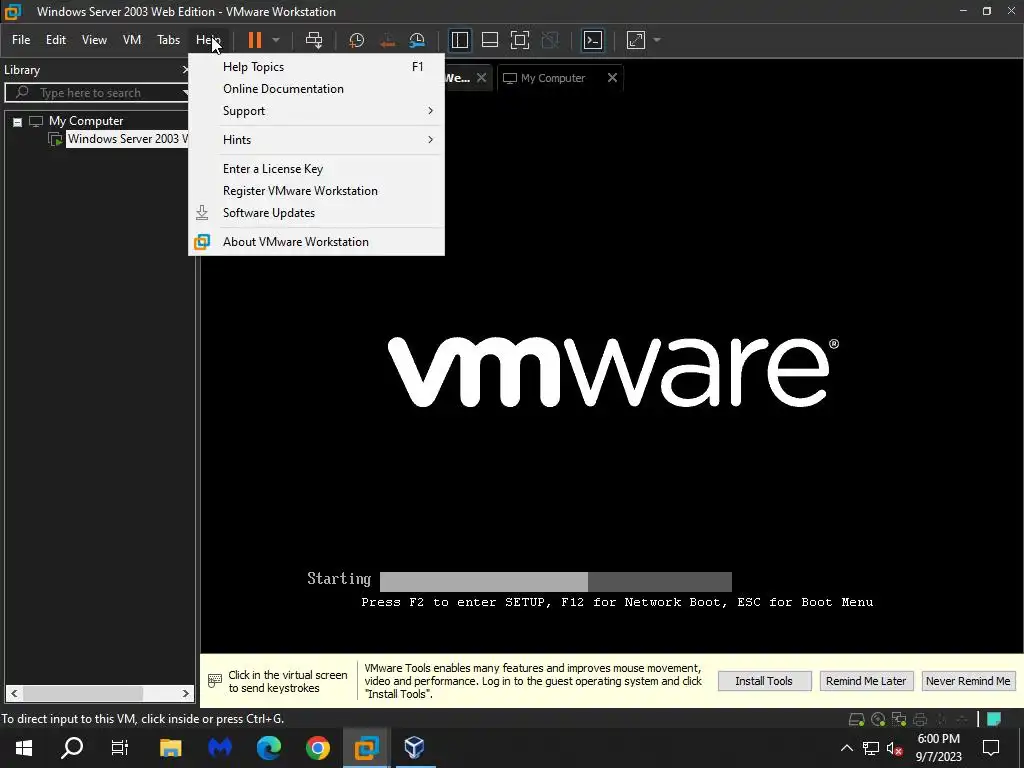1024x768 pixels.
Task: Revert the virtual machine to its snapshot
Action: click(387, 40)
